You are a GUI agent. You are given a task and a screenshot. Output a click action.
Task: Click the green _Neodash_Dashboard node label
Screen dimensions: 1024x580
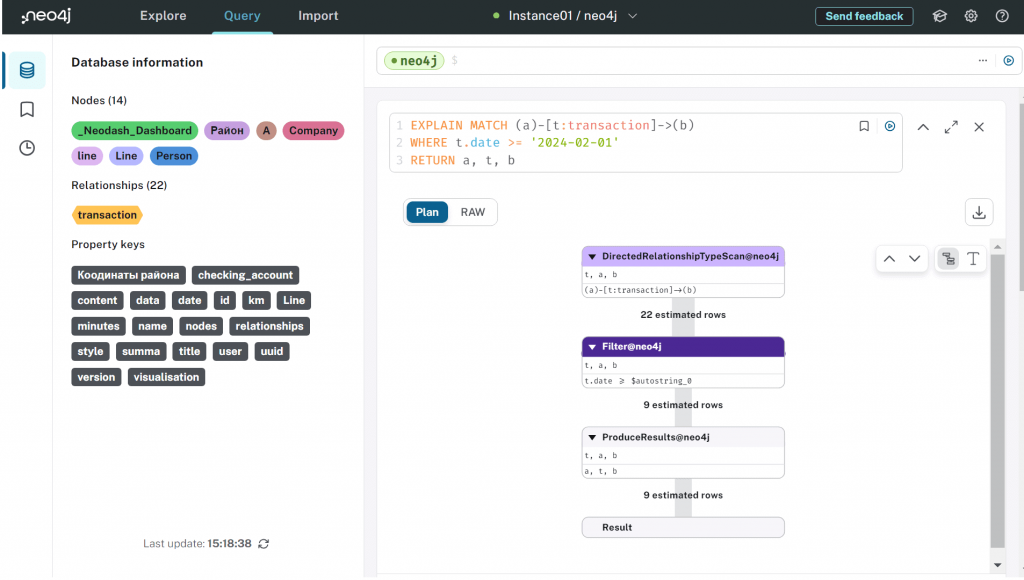pyautogui.click(x=135, y=131)
